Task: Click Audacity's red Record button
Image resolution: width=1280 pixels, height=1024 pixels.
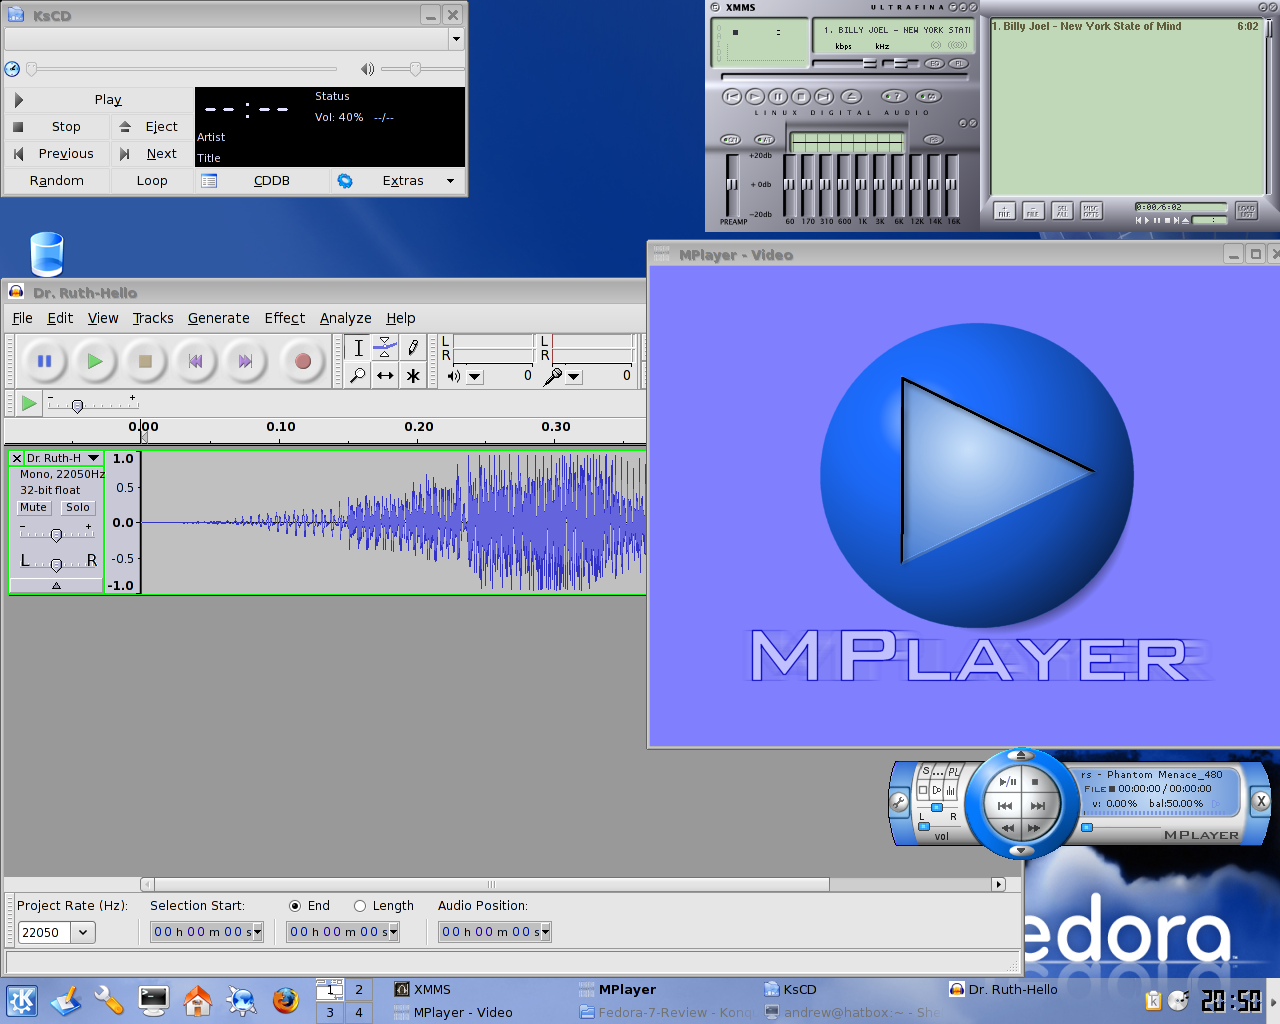Action: pyautogui.click(x=302, y=361)
